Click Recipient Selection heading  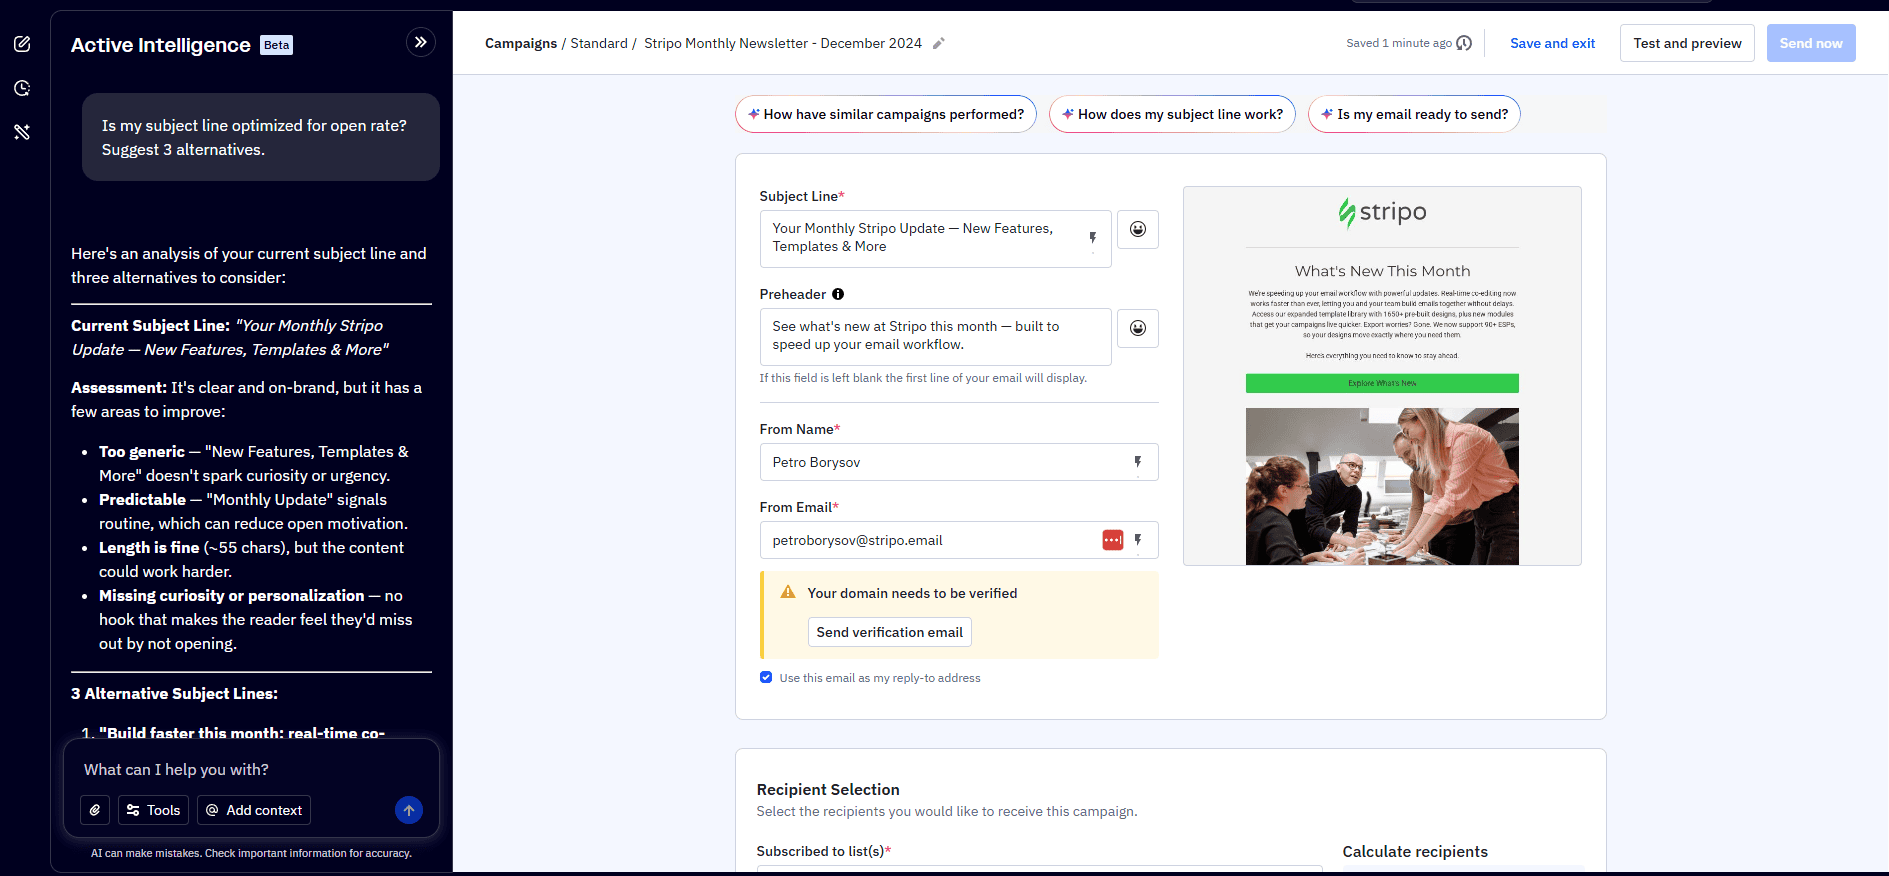828,789
